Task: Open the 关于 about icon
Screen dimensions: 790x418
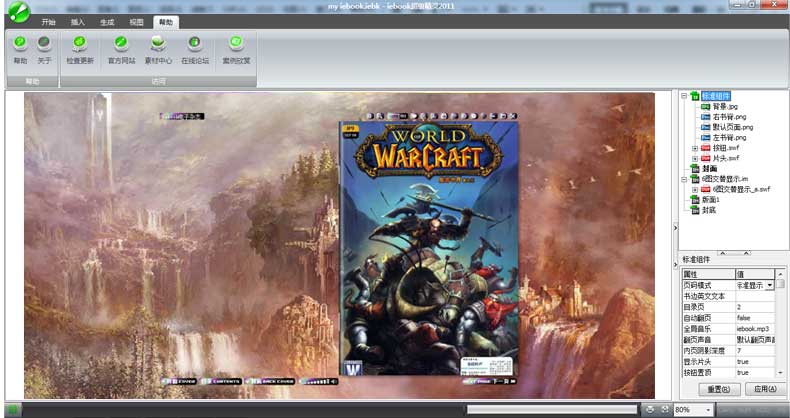Action: point(44,42)
